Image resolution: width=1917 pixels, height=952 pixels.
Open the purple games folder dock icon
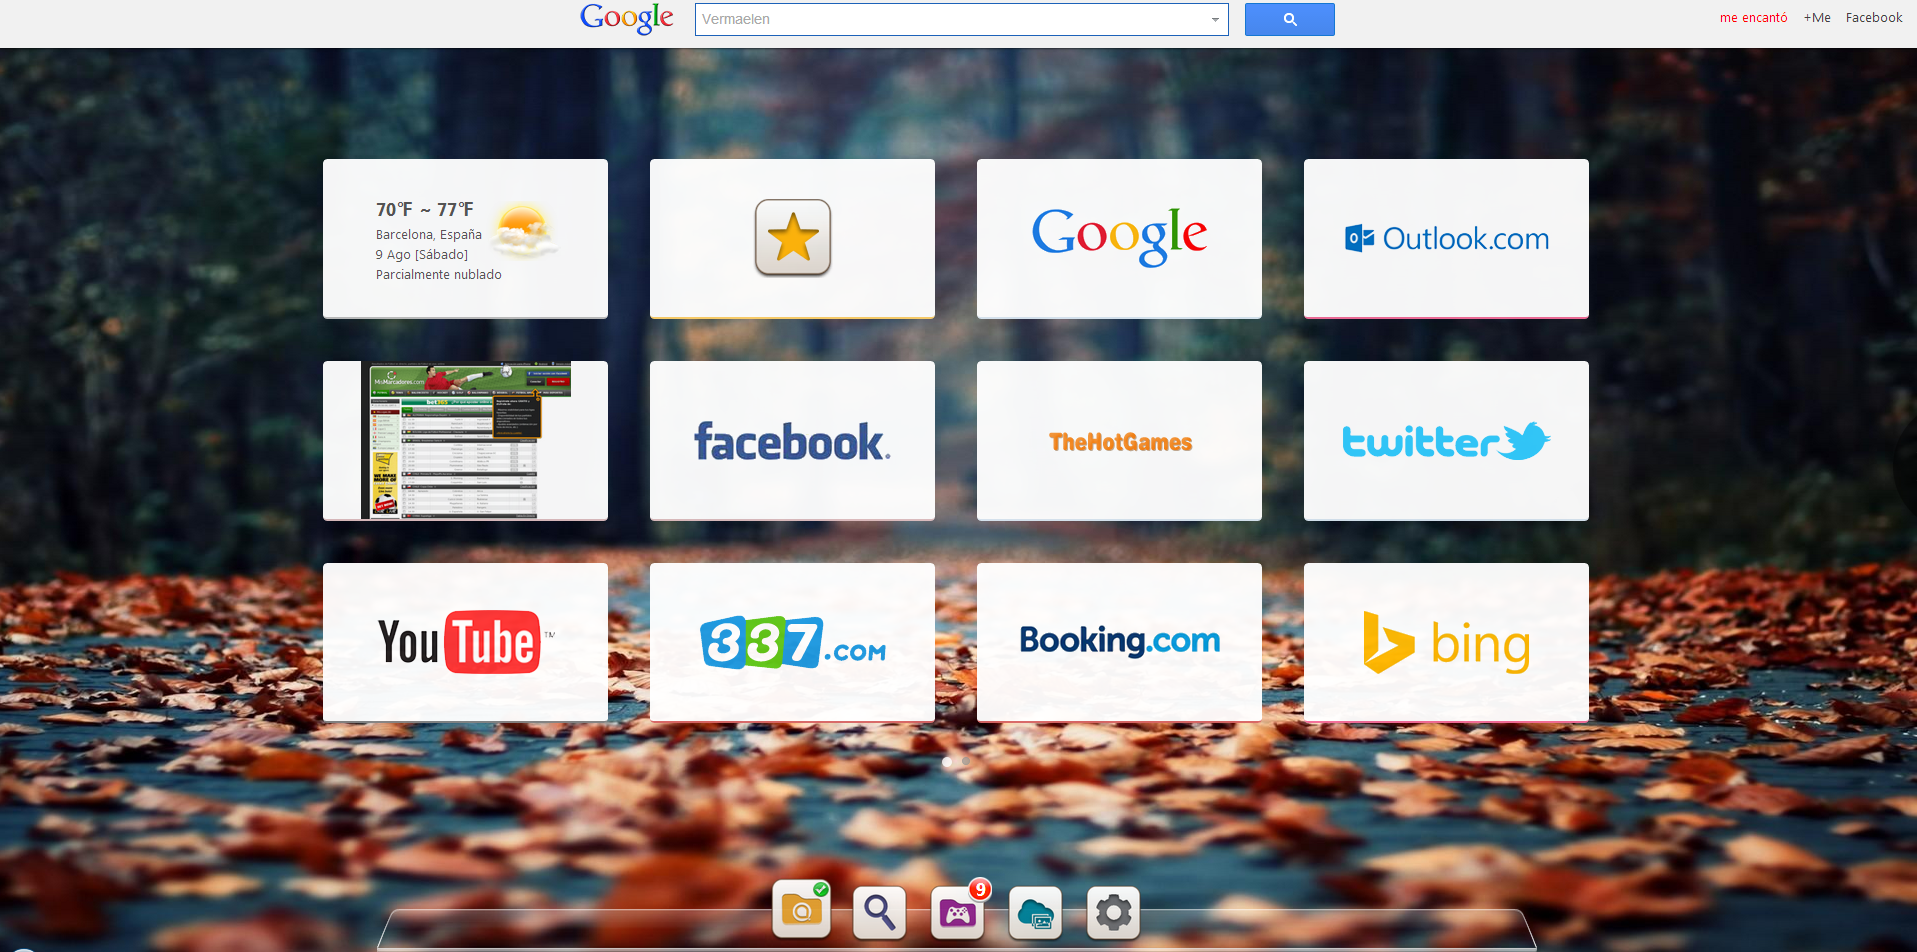coord(958,912)
